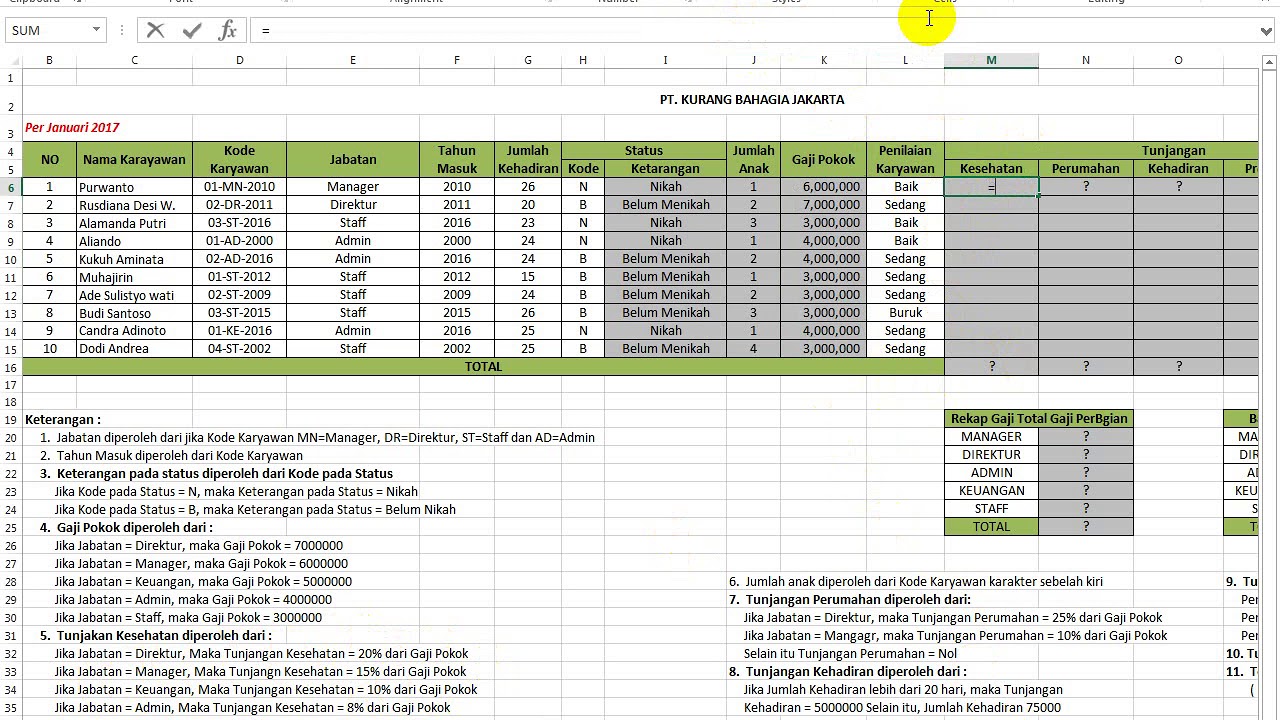Select the 'Dodi Andrea' cell
1280x720 pixels.
click(x=134, y=349)
